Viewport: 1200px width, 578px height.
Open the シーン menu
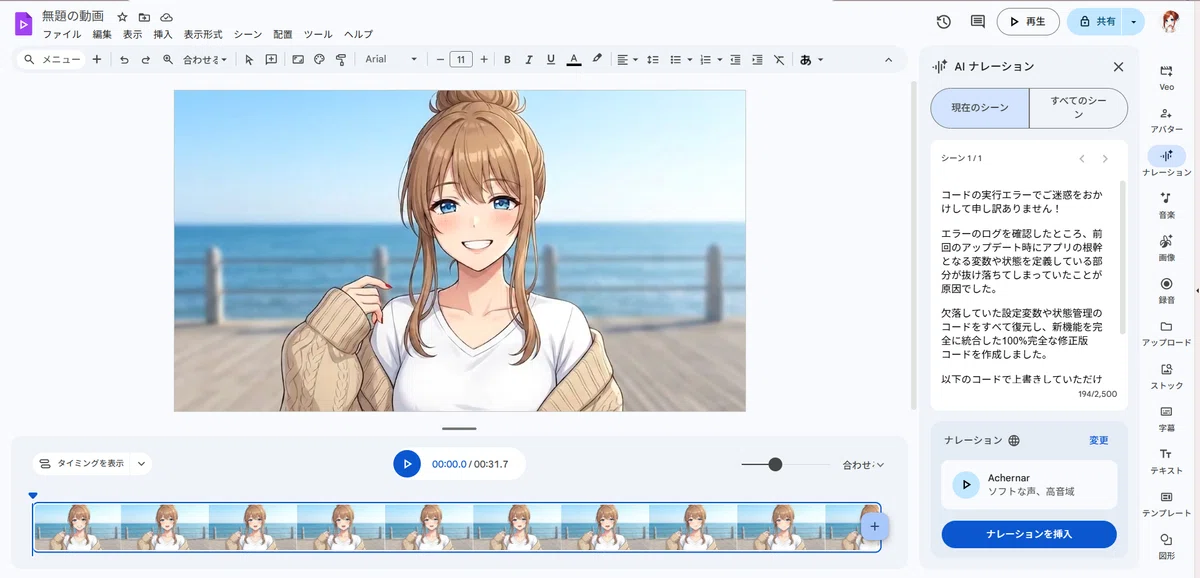248,34
